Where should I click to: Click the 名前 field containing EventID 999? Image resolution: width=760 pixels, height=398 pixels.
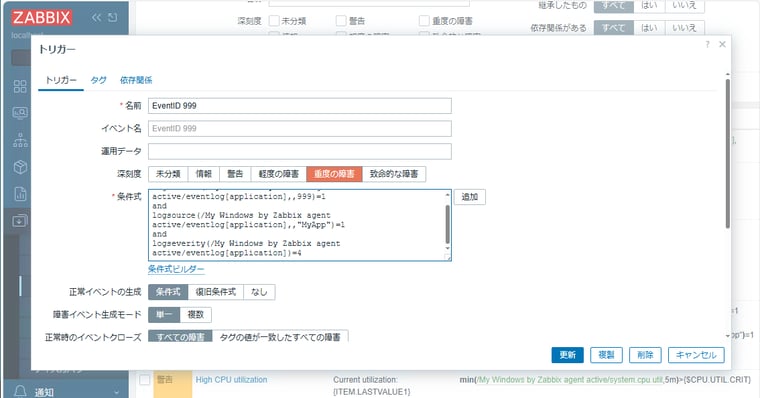coord(300,106)
